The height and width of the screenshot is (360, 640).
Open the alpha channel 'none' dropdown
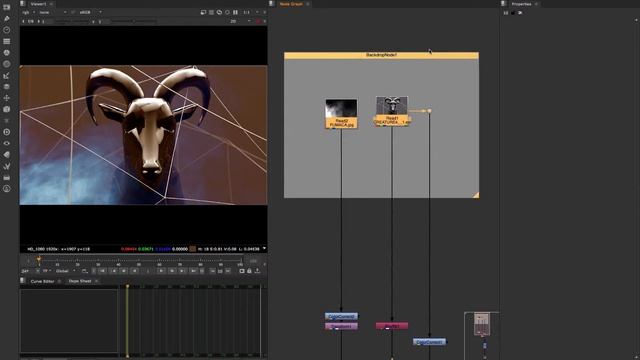click(52, 13)
